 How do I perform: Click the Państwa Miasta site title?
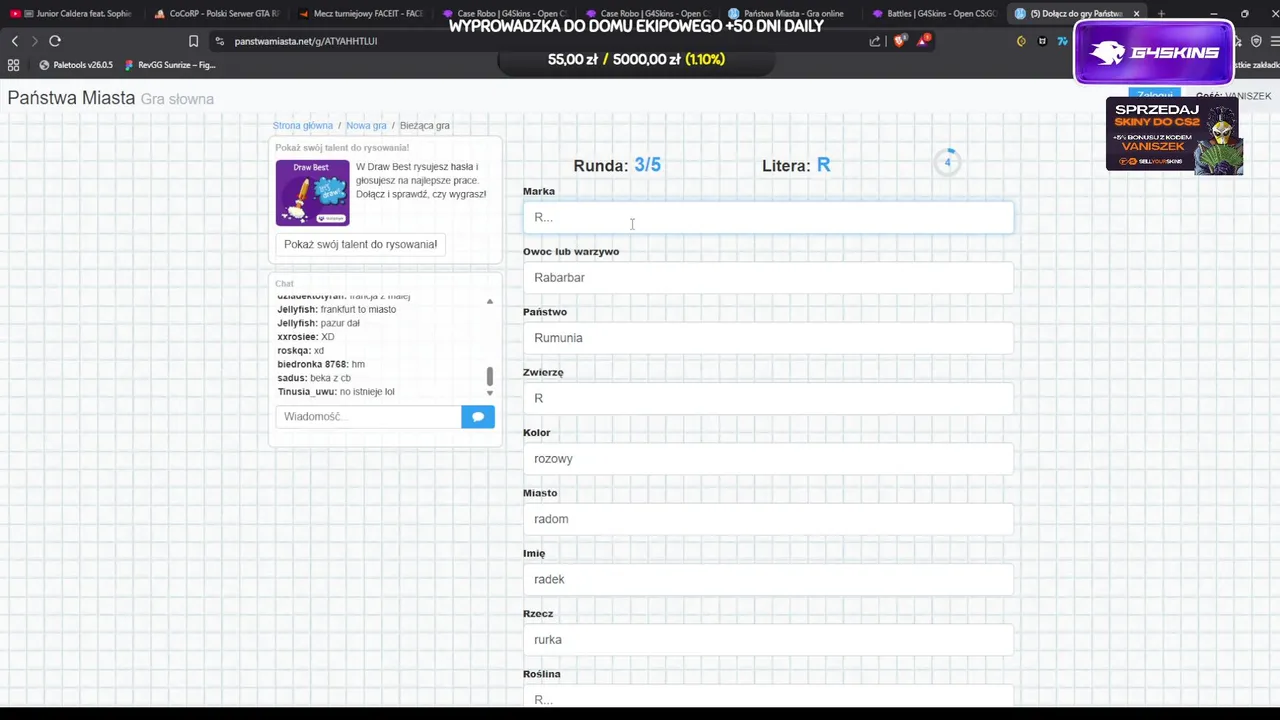click(x=71, y=98)
